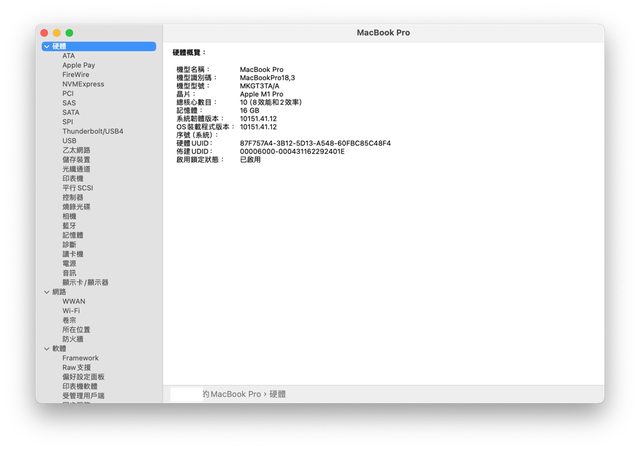Open the Raw 支援 entry
This screenshot has height=450, width=640.
coord(77,368)
